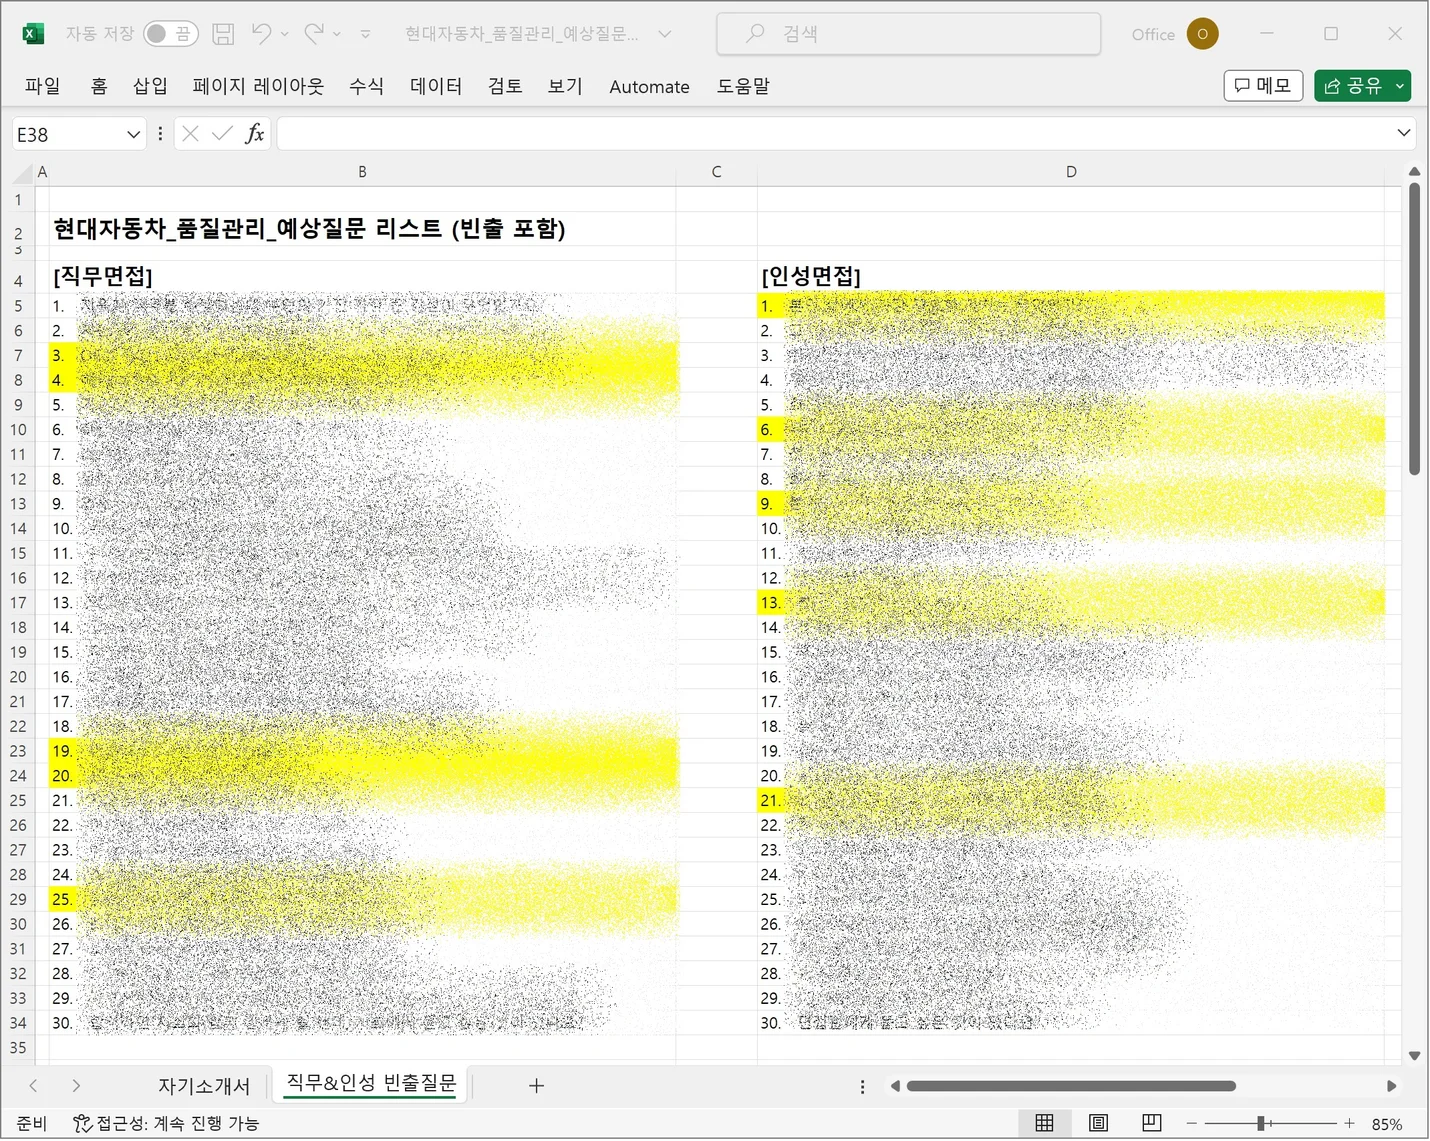
Task: Click the Redo arrow icon
Action: (314, 33)
